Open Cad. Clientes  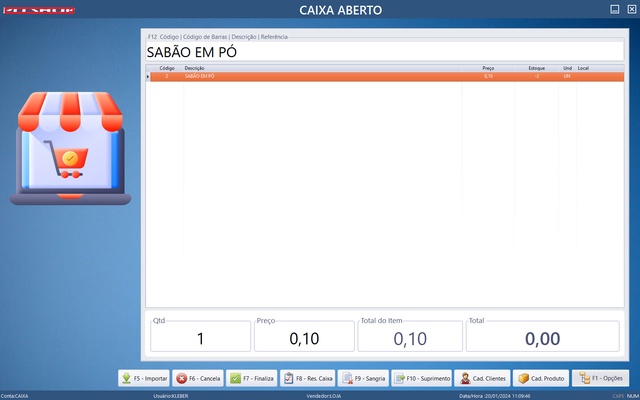click(482, 378)
